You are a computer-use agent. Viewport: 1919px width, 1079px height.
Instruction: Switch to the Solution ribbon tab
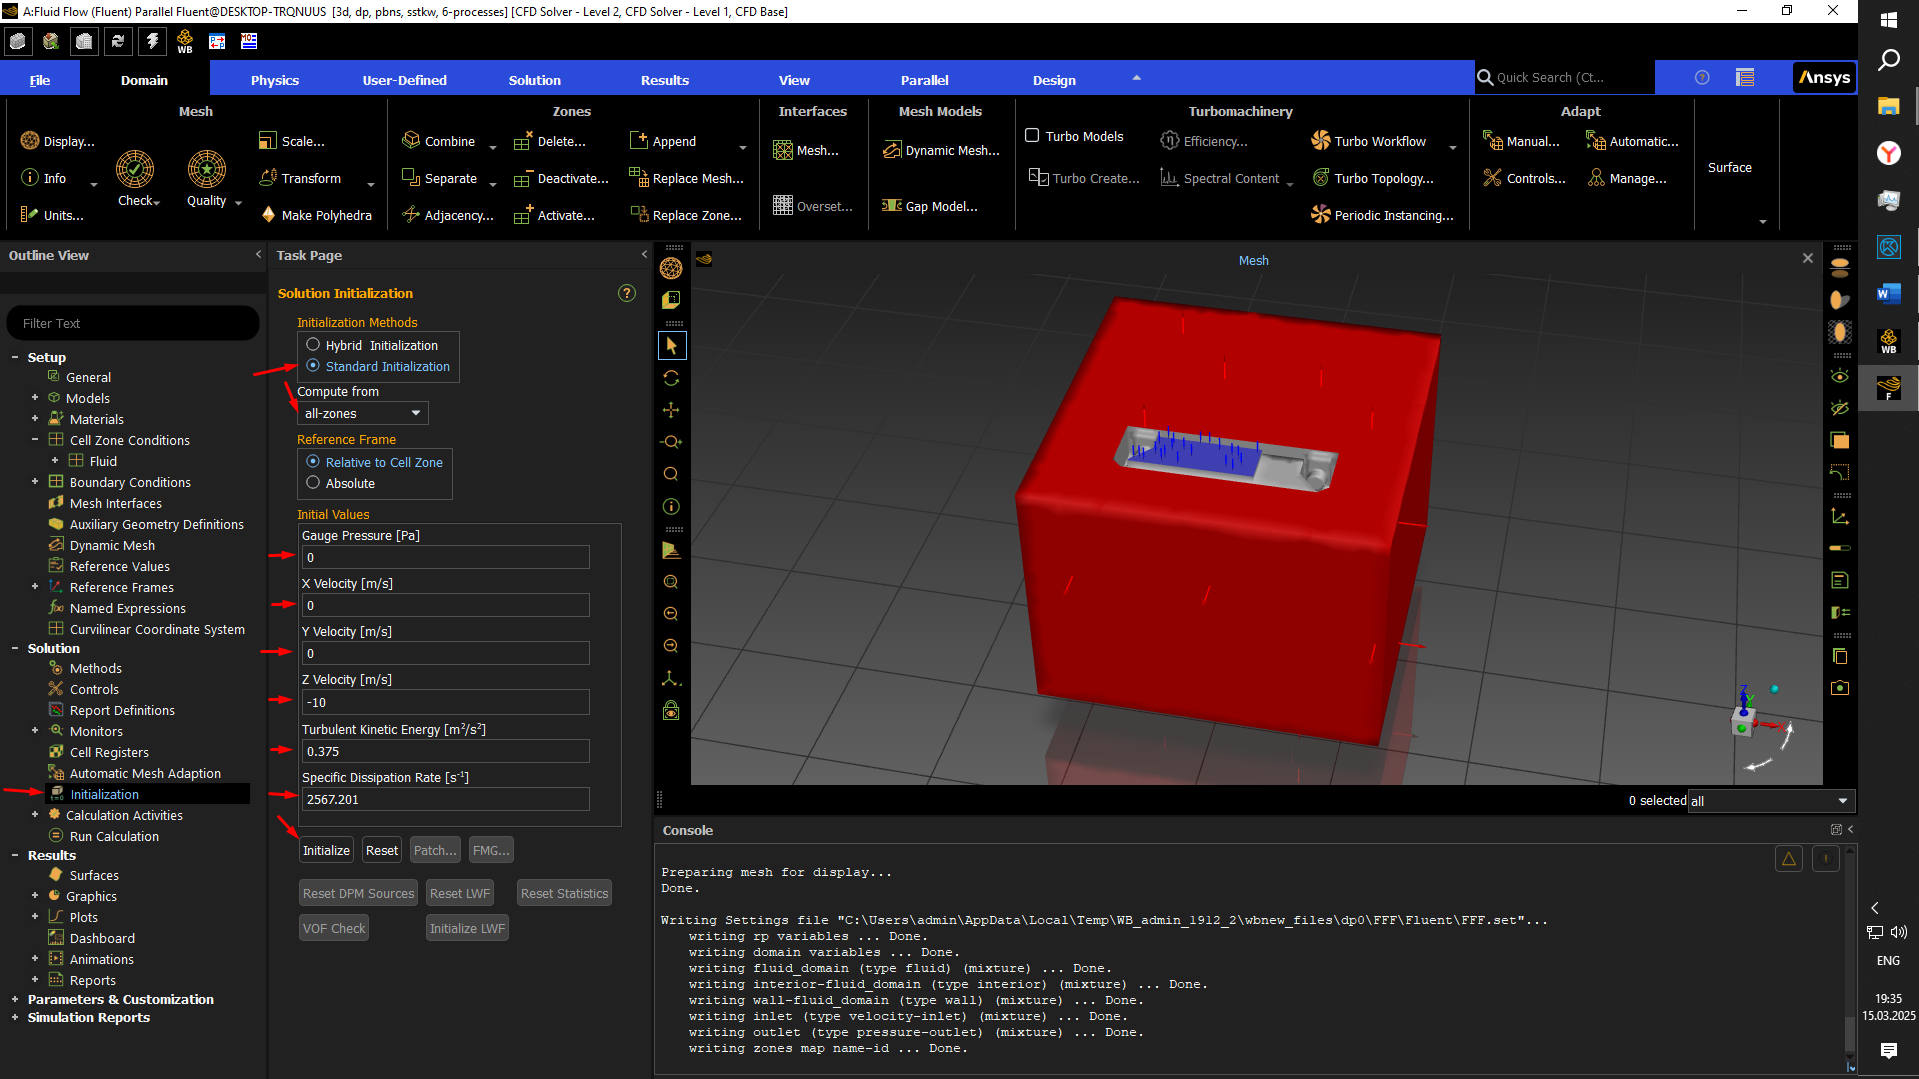pos(535,80)
